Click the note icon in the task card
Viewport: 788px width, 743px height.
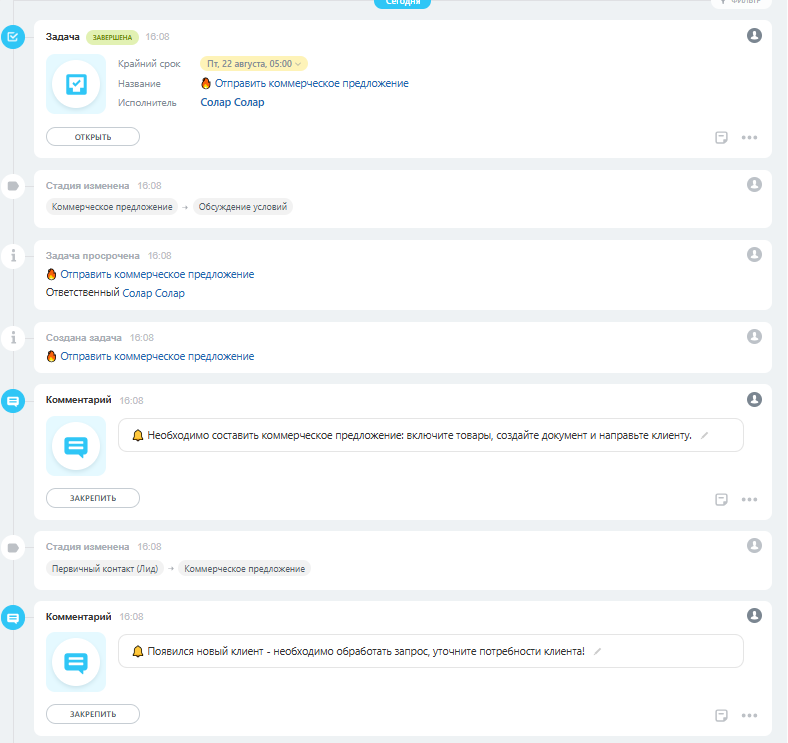(721, 138)
